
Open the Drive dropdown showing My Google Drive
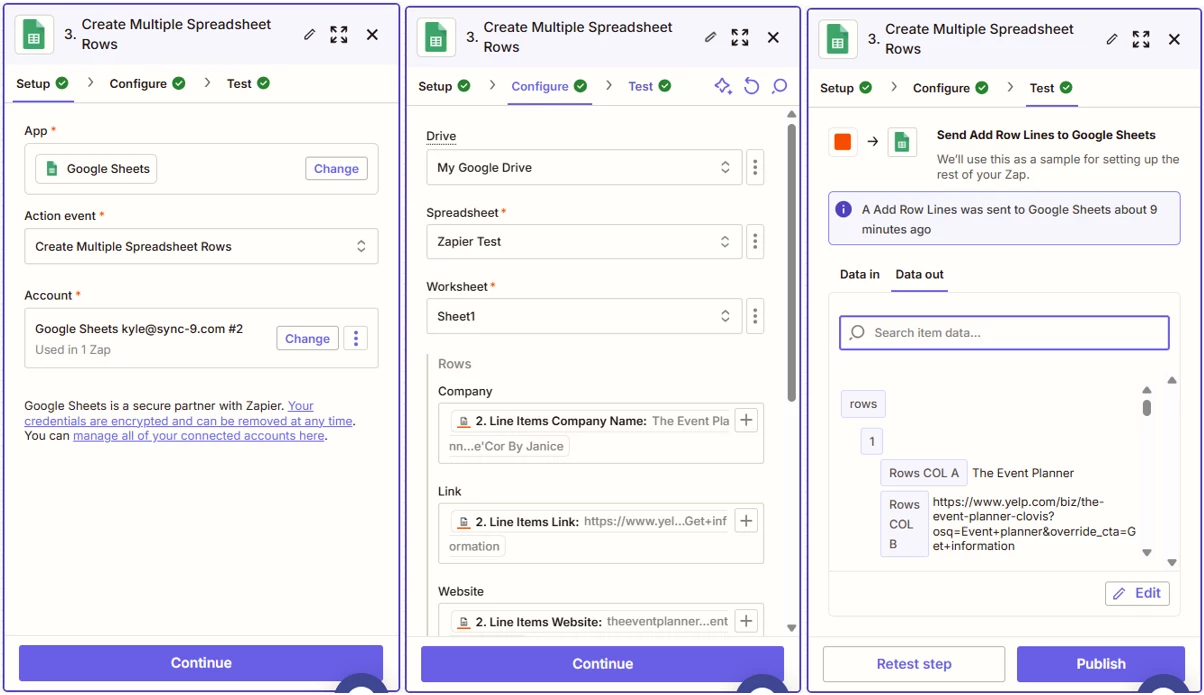pyautogui.click(x=584, y=168)
